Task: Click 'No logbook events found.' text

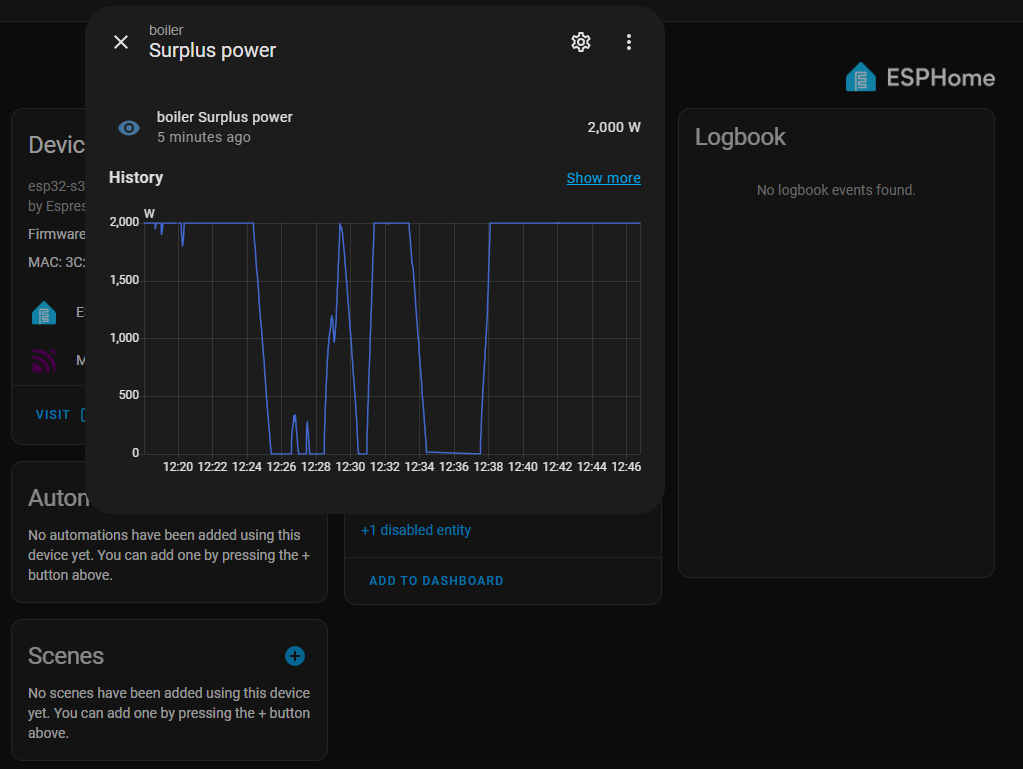Action: point(836,190)
